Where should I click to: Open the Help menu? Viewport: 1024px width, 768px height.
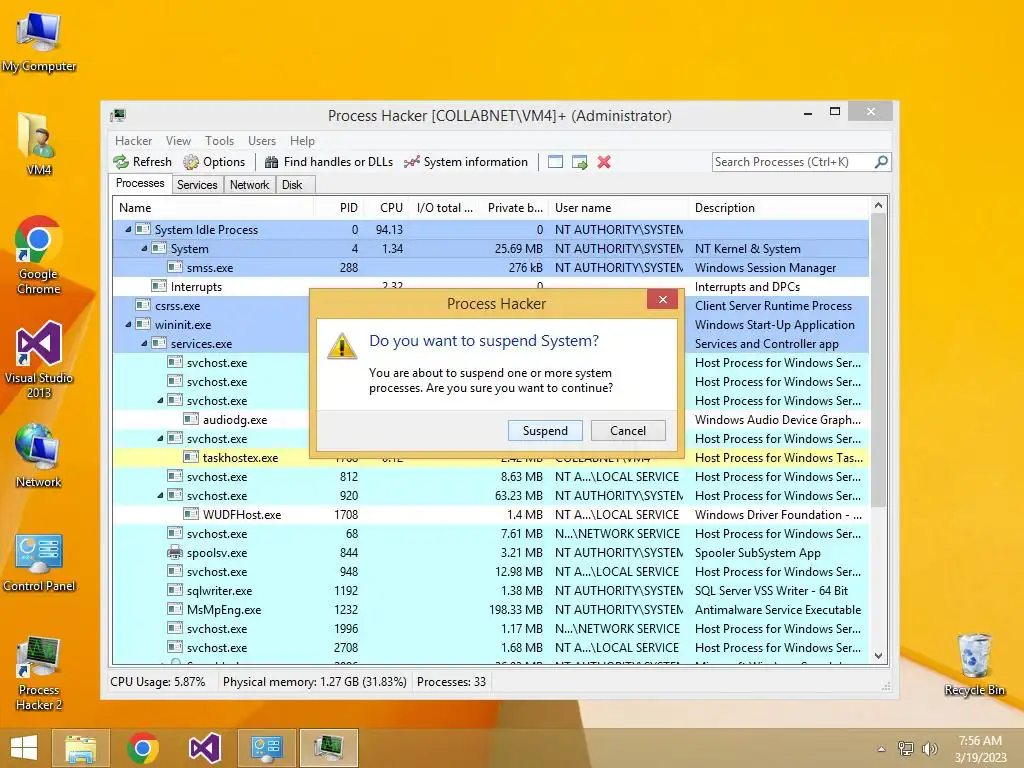pyautogui.click(x=302, y=140)
